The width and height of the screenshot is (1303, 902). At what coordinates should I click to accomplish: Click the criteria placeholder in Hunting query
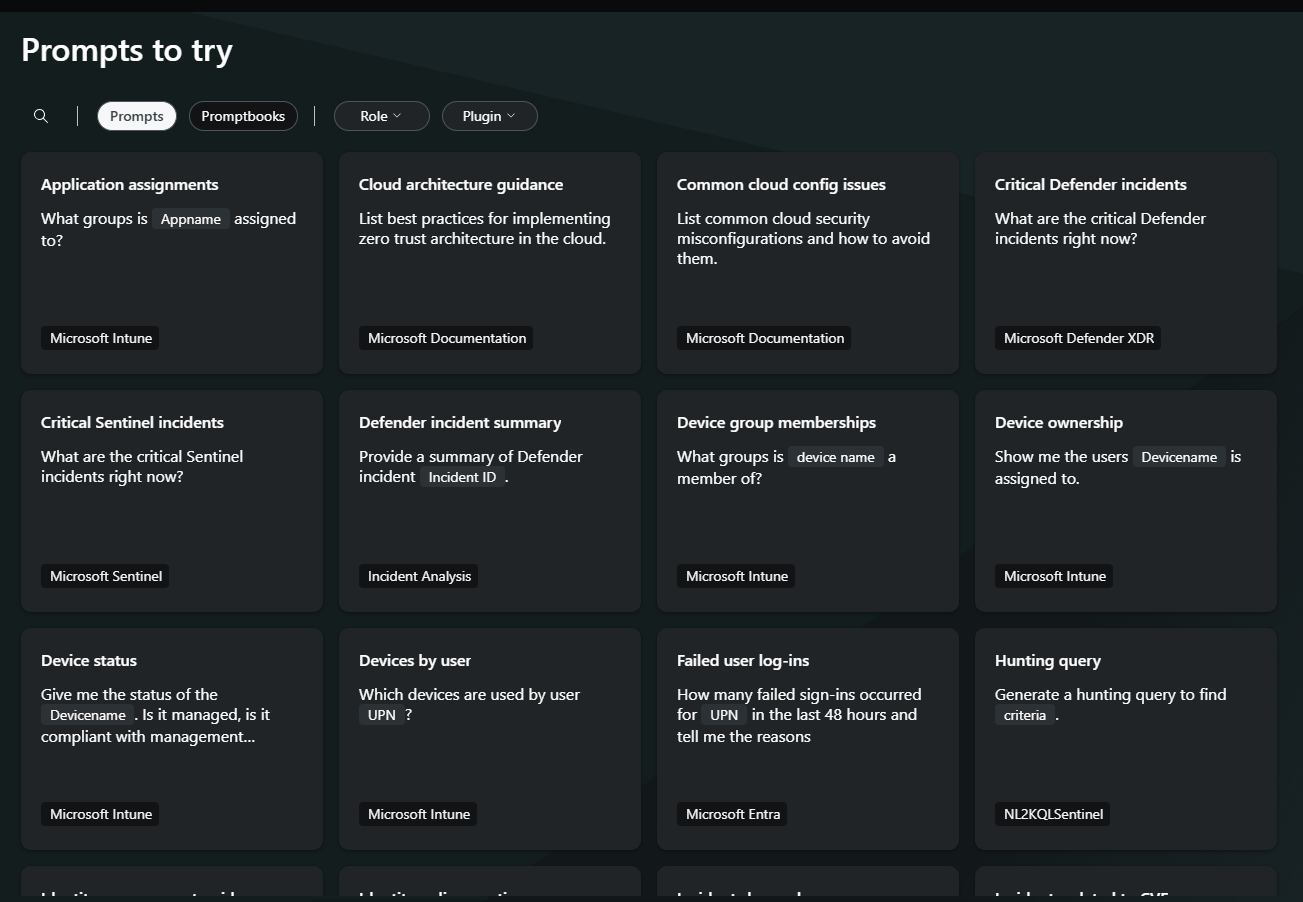point(1025,715)
